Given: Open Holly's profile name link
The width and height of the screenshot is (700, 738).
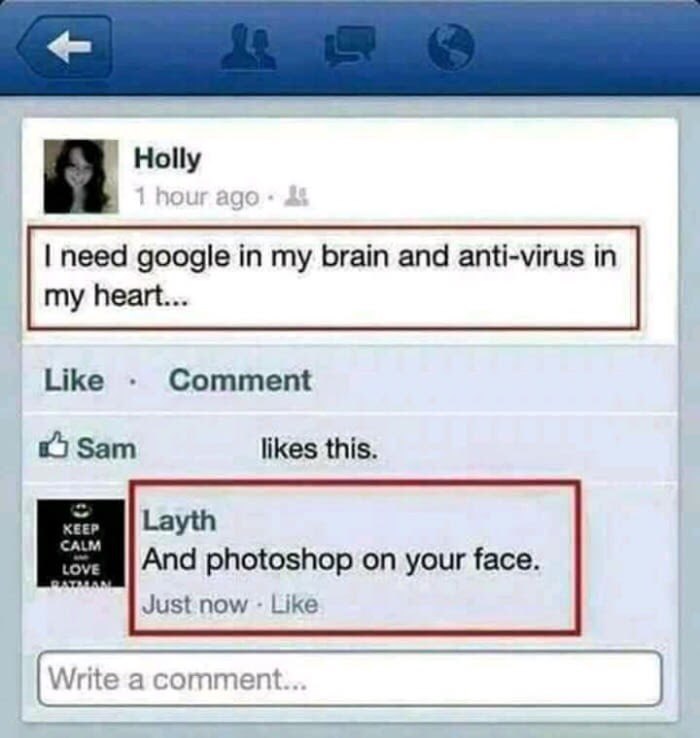Looking at the screenshot, I should point(168,159).
